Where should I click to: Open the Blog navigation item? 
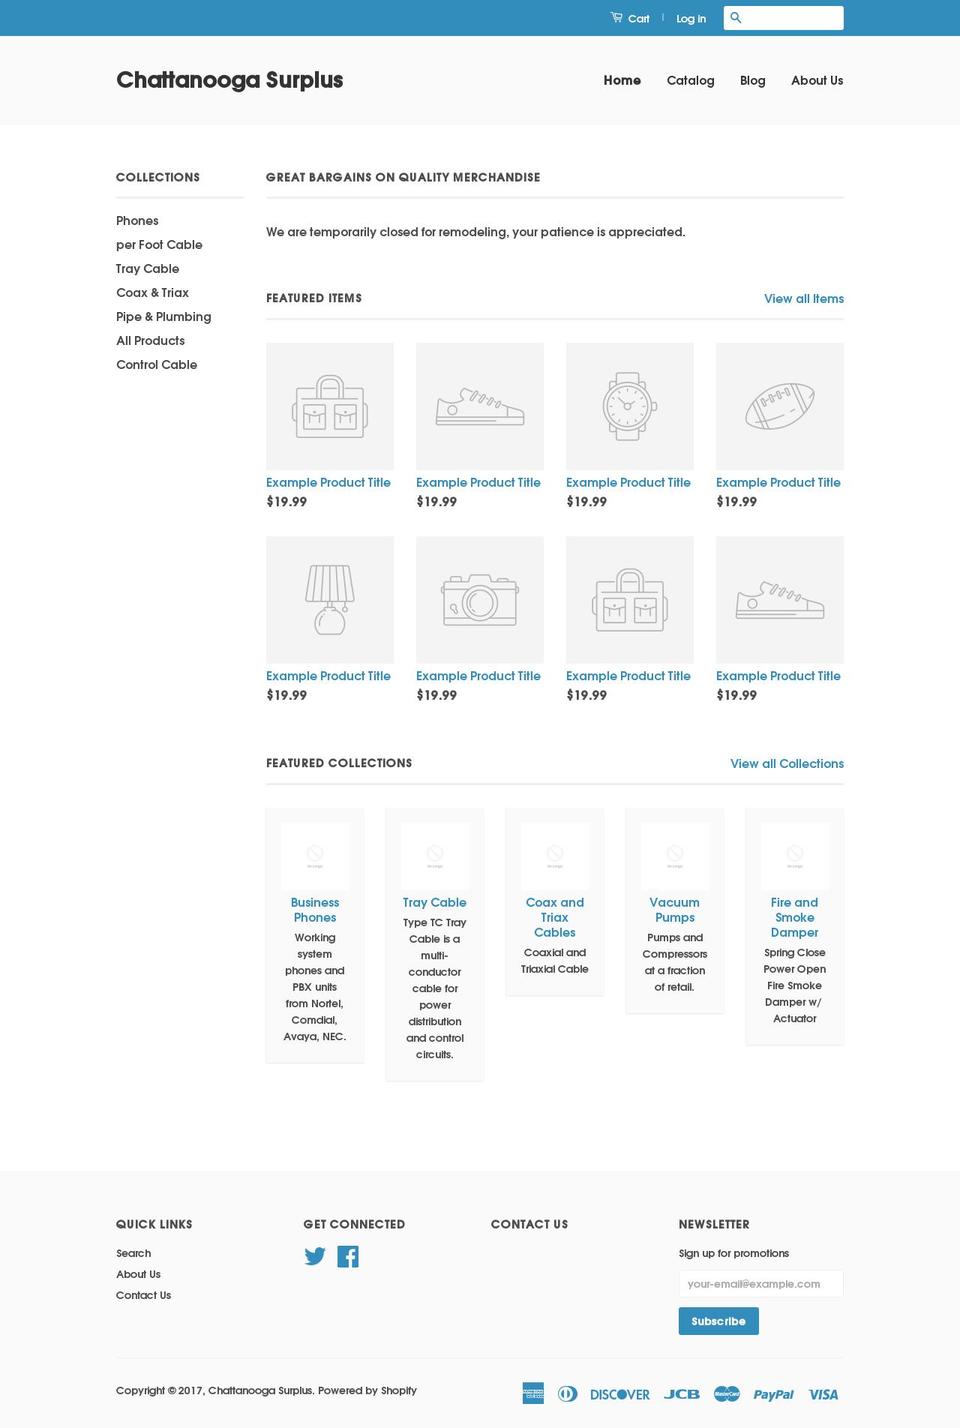click(752, 80)
